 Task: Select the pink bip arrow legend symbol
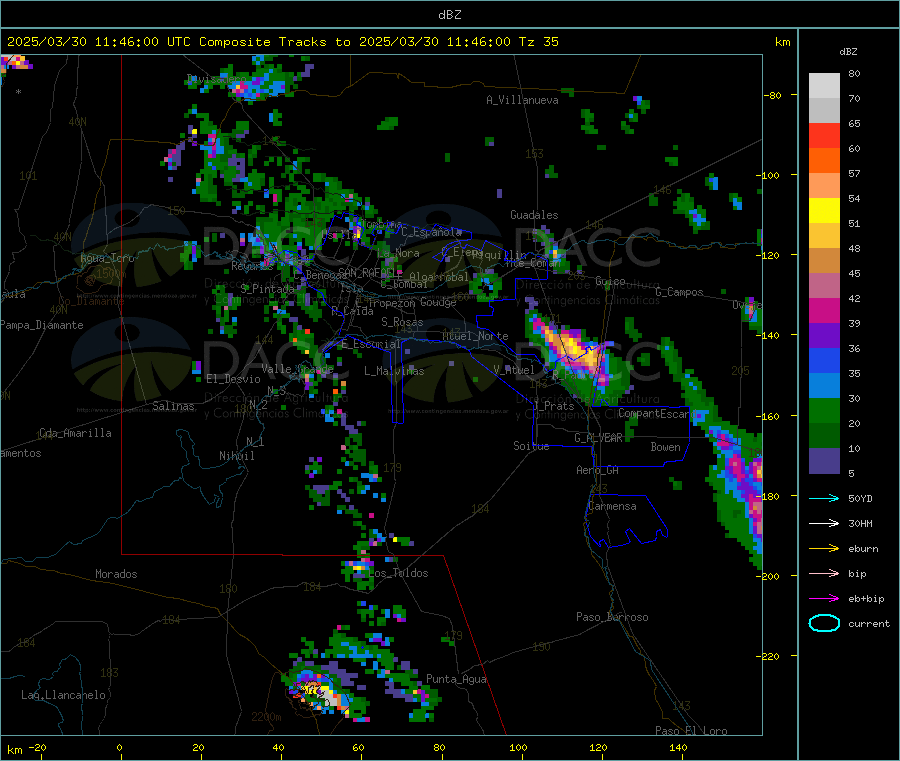pyautogui.click(x=824, y=573)
